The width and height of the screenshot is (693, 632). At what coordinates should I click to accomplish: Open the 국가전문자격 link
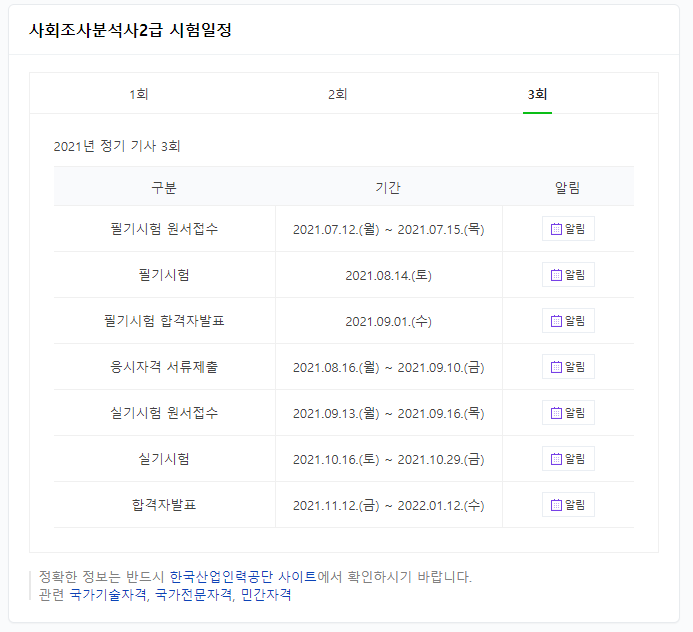coord(194,595)
